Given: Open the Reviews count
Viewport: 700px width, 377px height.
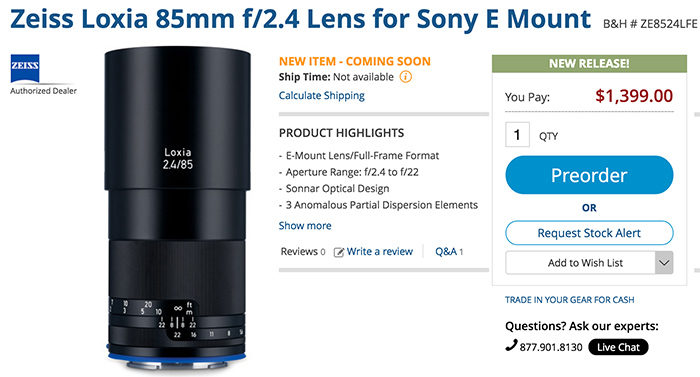Looking at the screenshot, I should pos(303,251).
